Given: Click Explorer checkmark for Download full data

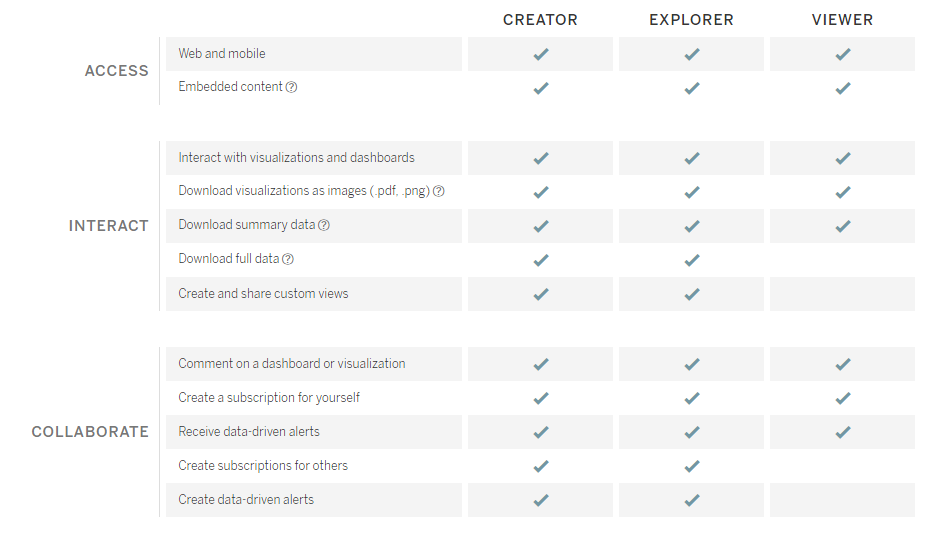Looking at the screenshot, I should pyautogui.click(x=692, y=260).
